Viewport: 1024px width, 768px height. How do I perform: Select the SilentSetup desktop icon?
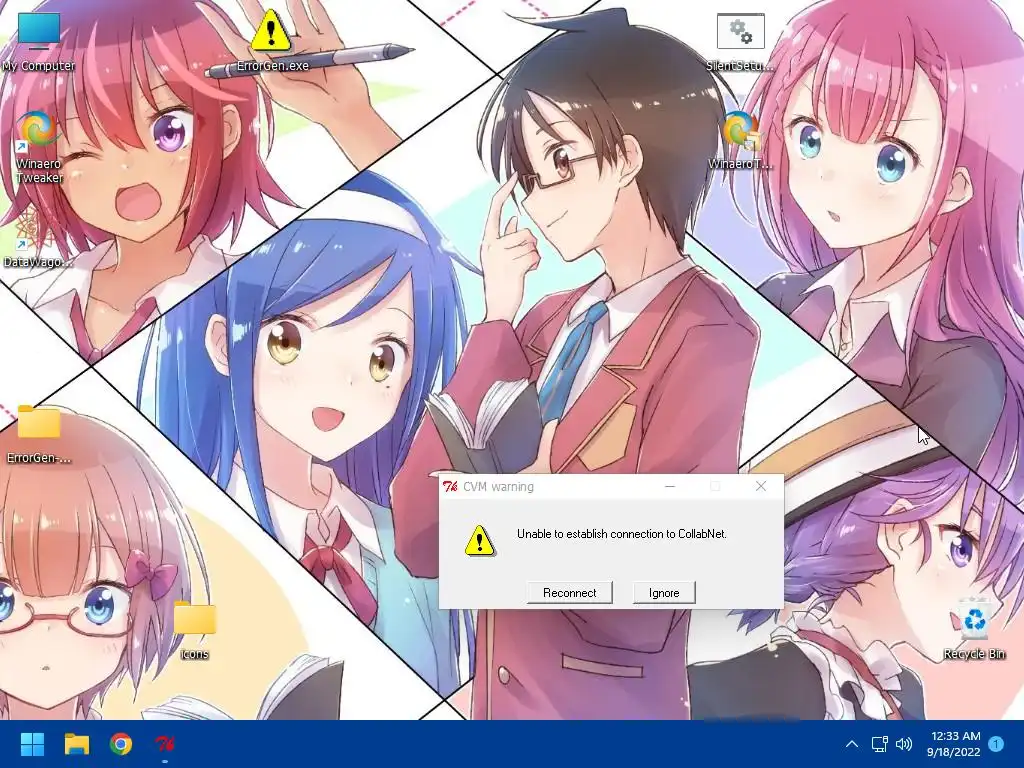click(x=740, y=42)
